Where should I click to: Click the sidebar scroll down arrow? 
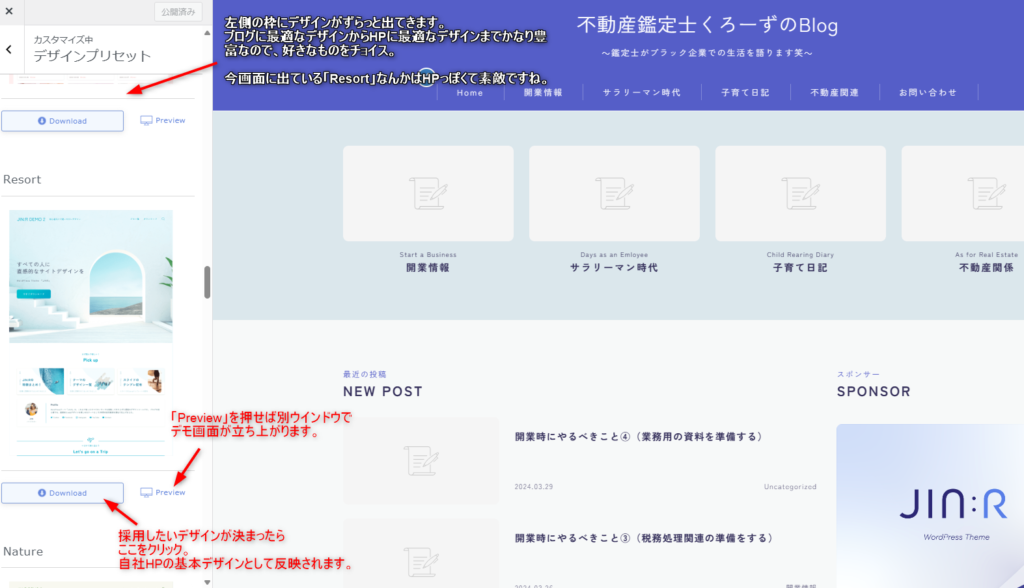point(207,582)
